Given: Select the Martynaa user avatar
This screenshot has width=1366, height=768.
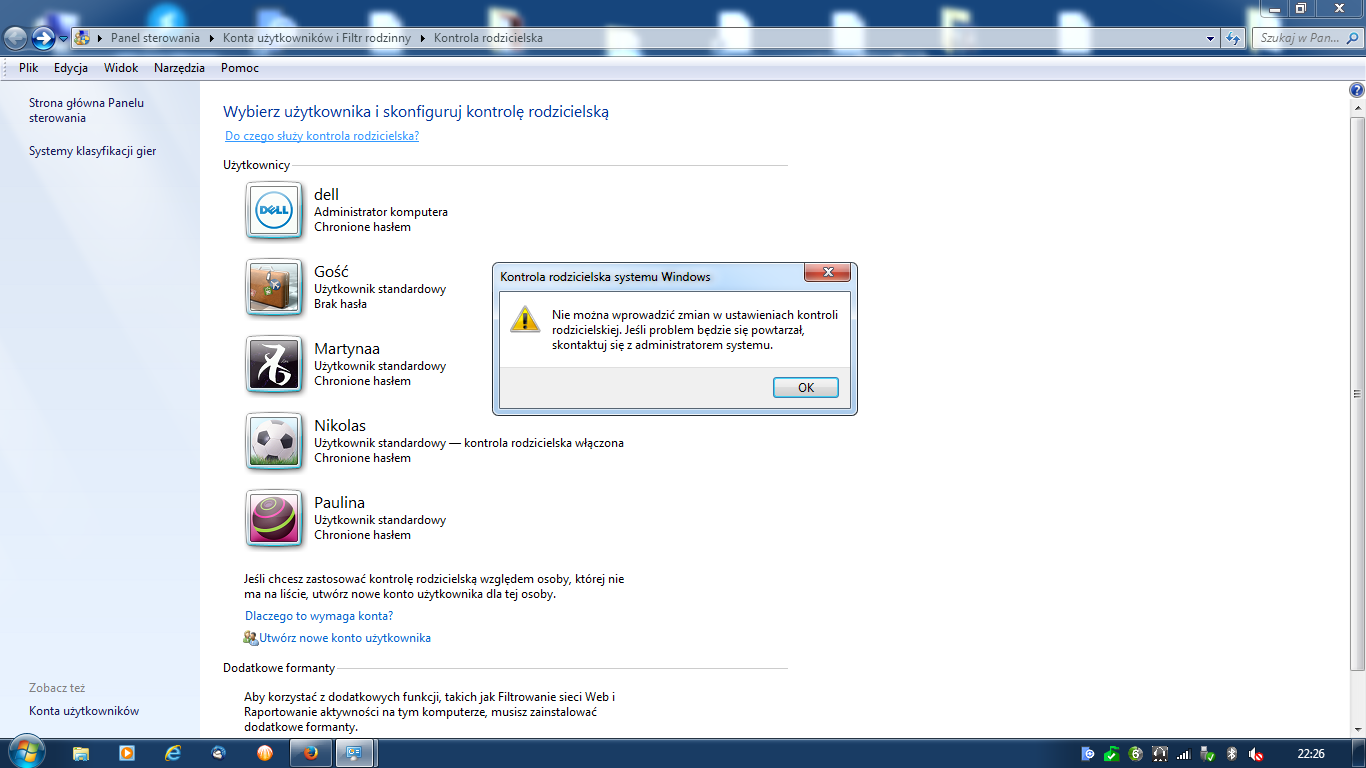Looking at the screenshot, I should coord(274,364).
